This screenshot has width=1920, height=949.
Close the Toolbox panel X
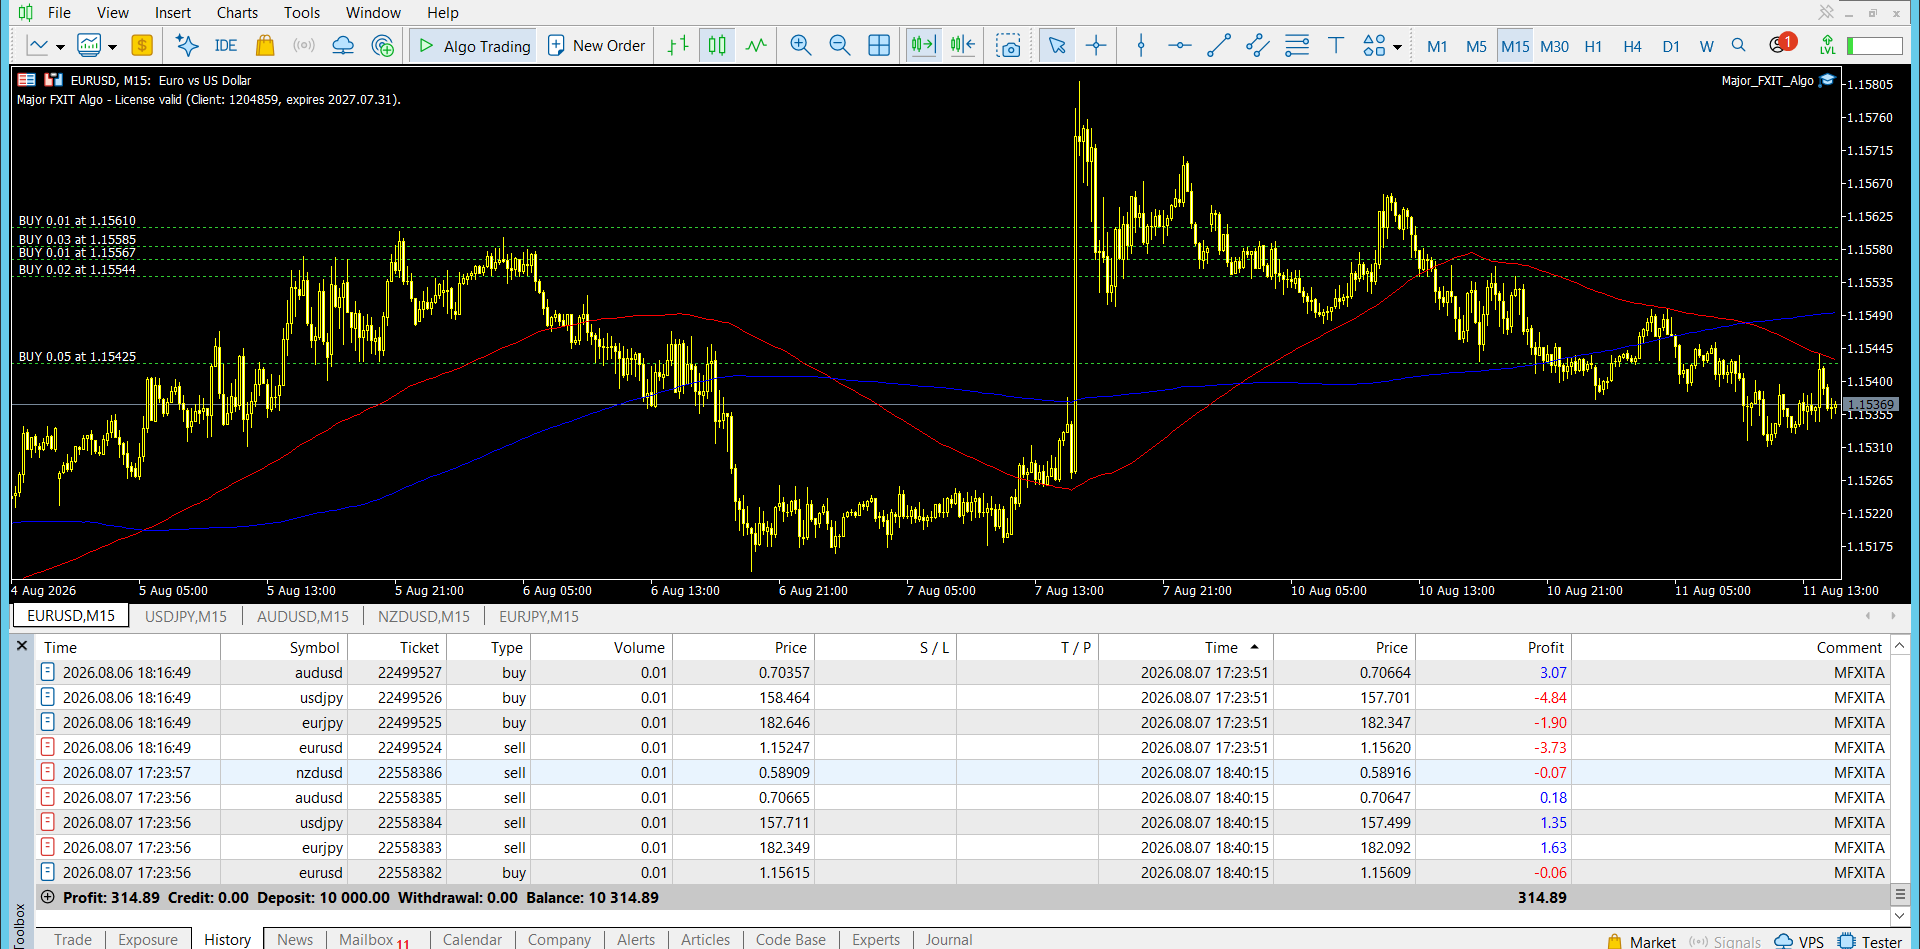click(x=22, y=646)
